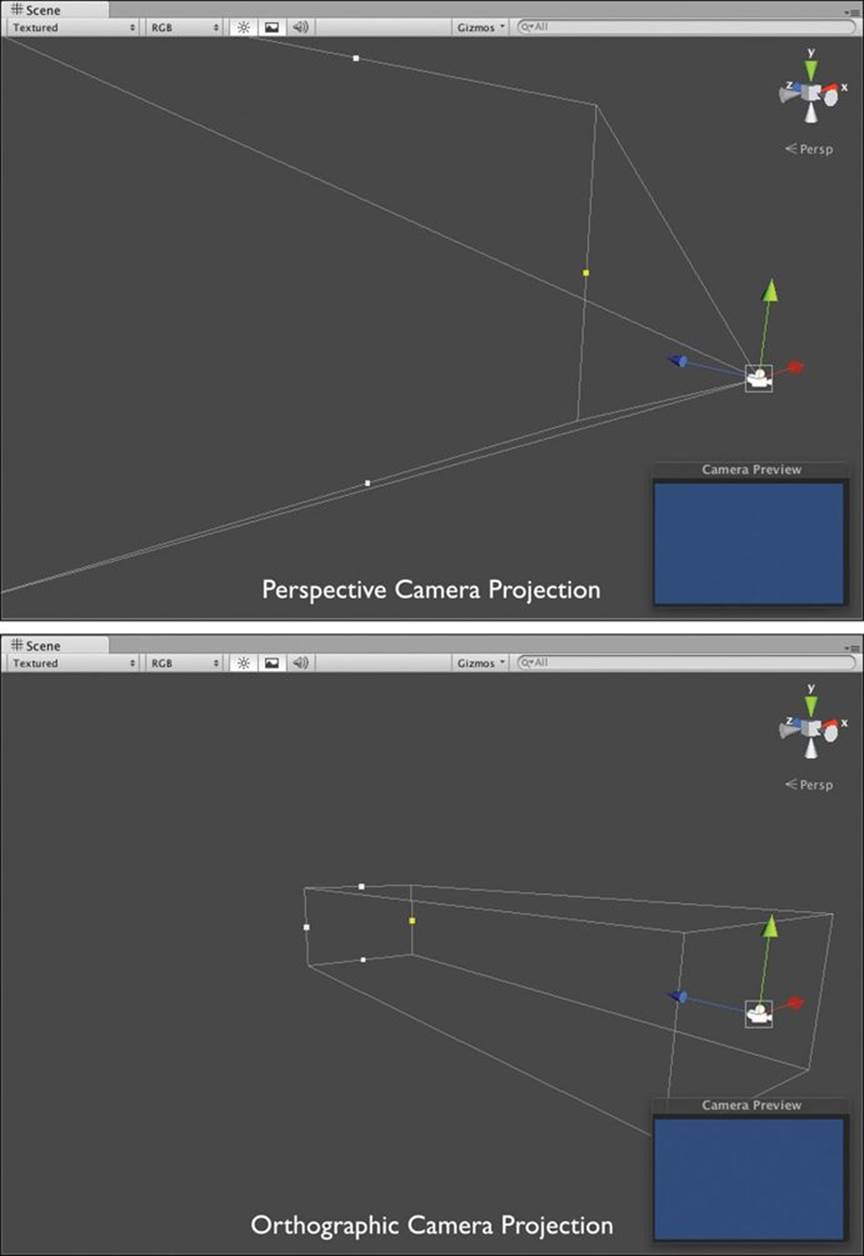The image size is (864, 1256).
Task: Toggle the image effects icon in top Scene toolbar
Action: 271,27
